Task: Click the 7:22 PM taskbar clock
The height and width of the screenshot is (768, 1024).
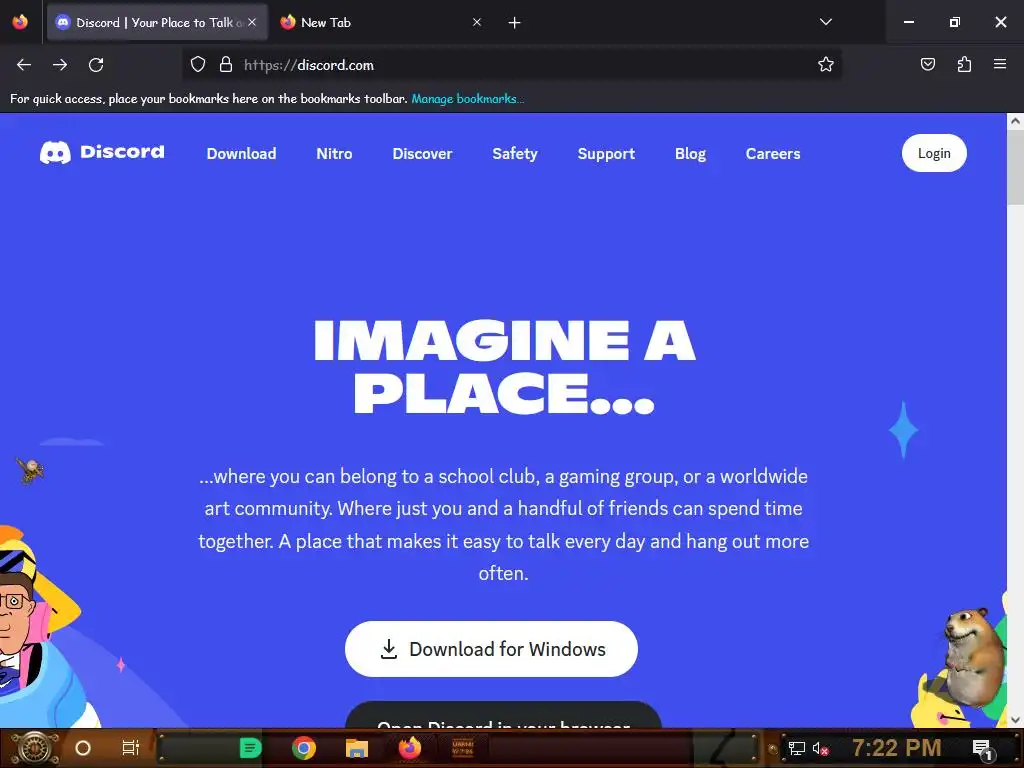Action: click(897, 748)
